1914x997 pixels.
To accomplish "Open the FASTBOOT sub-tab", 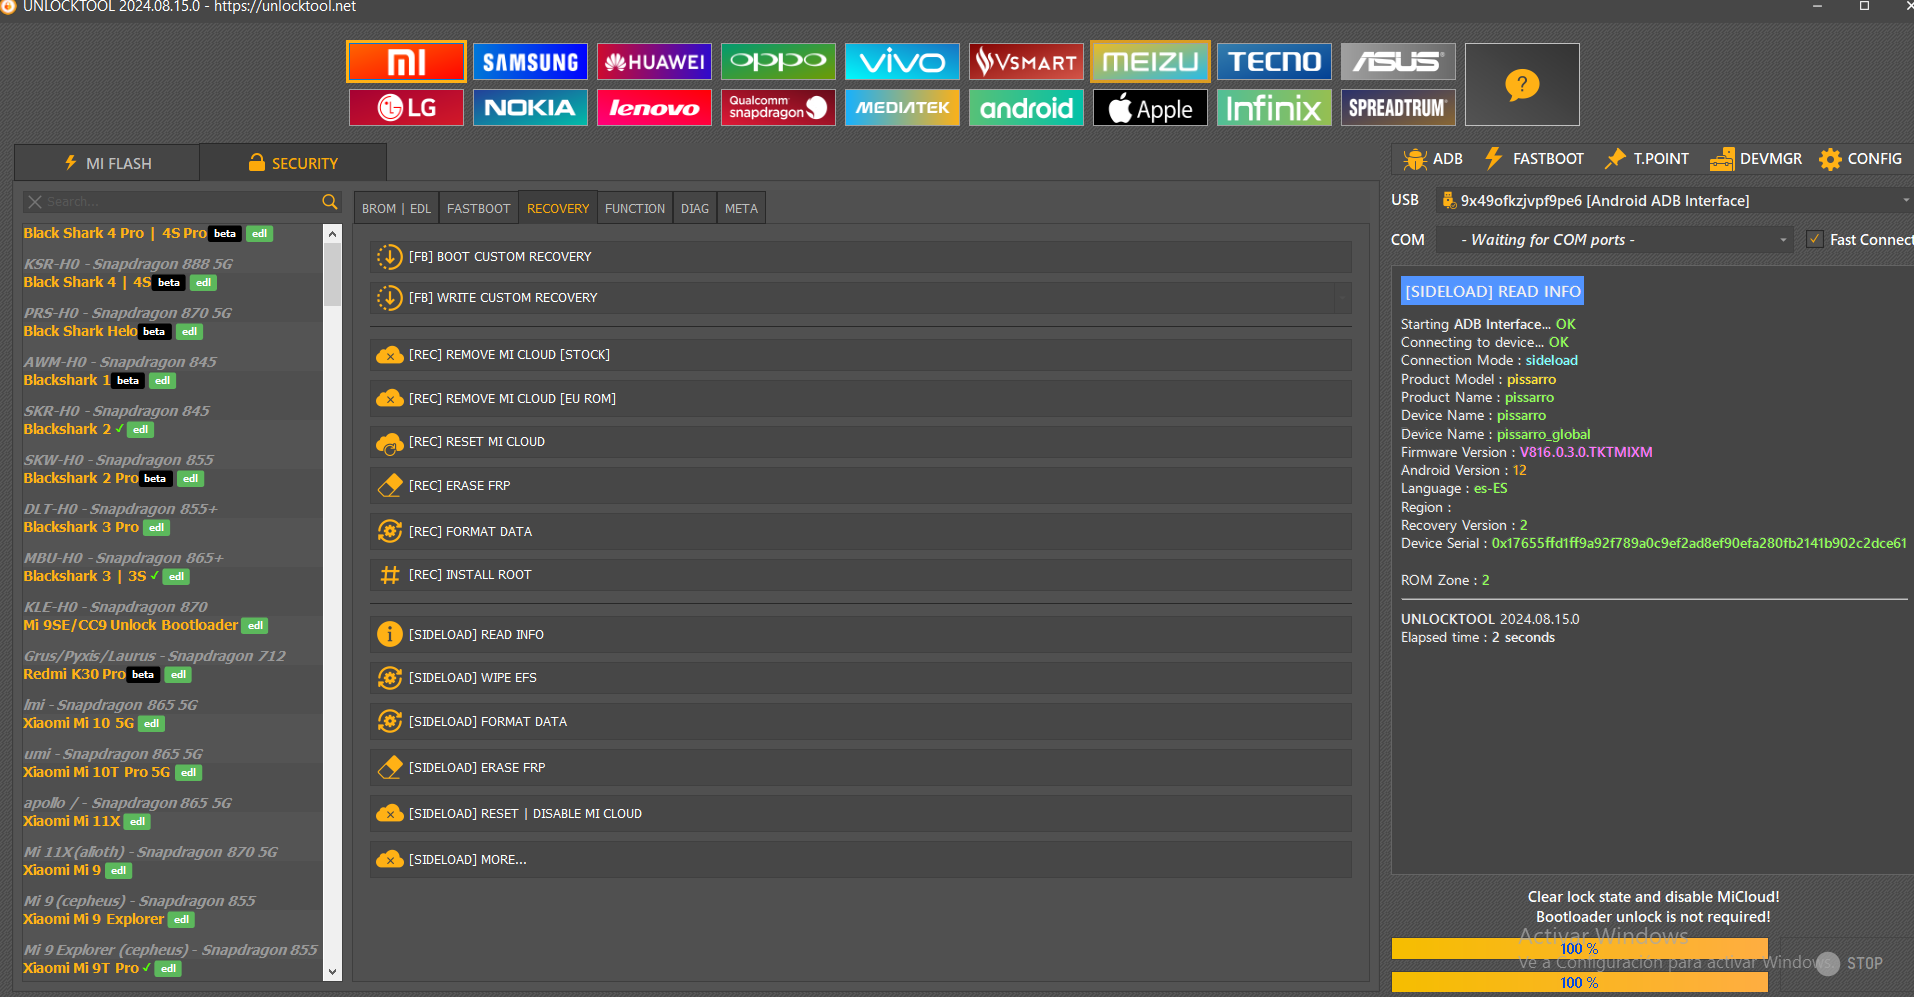I will [x=478, y=208].
